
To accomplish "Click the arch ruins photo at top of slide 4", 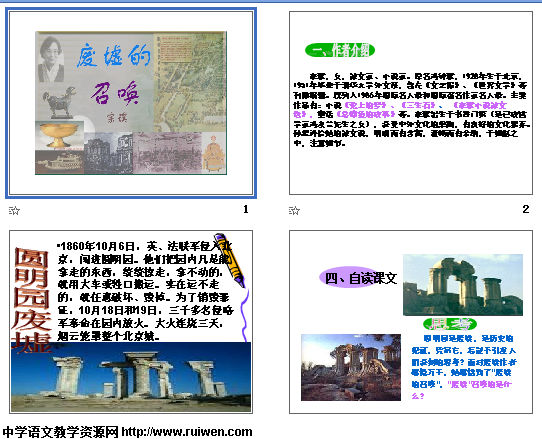I will coord(463,285).
